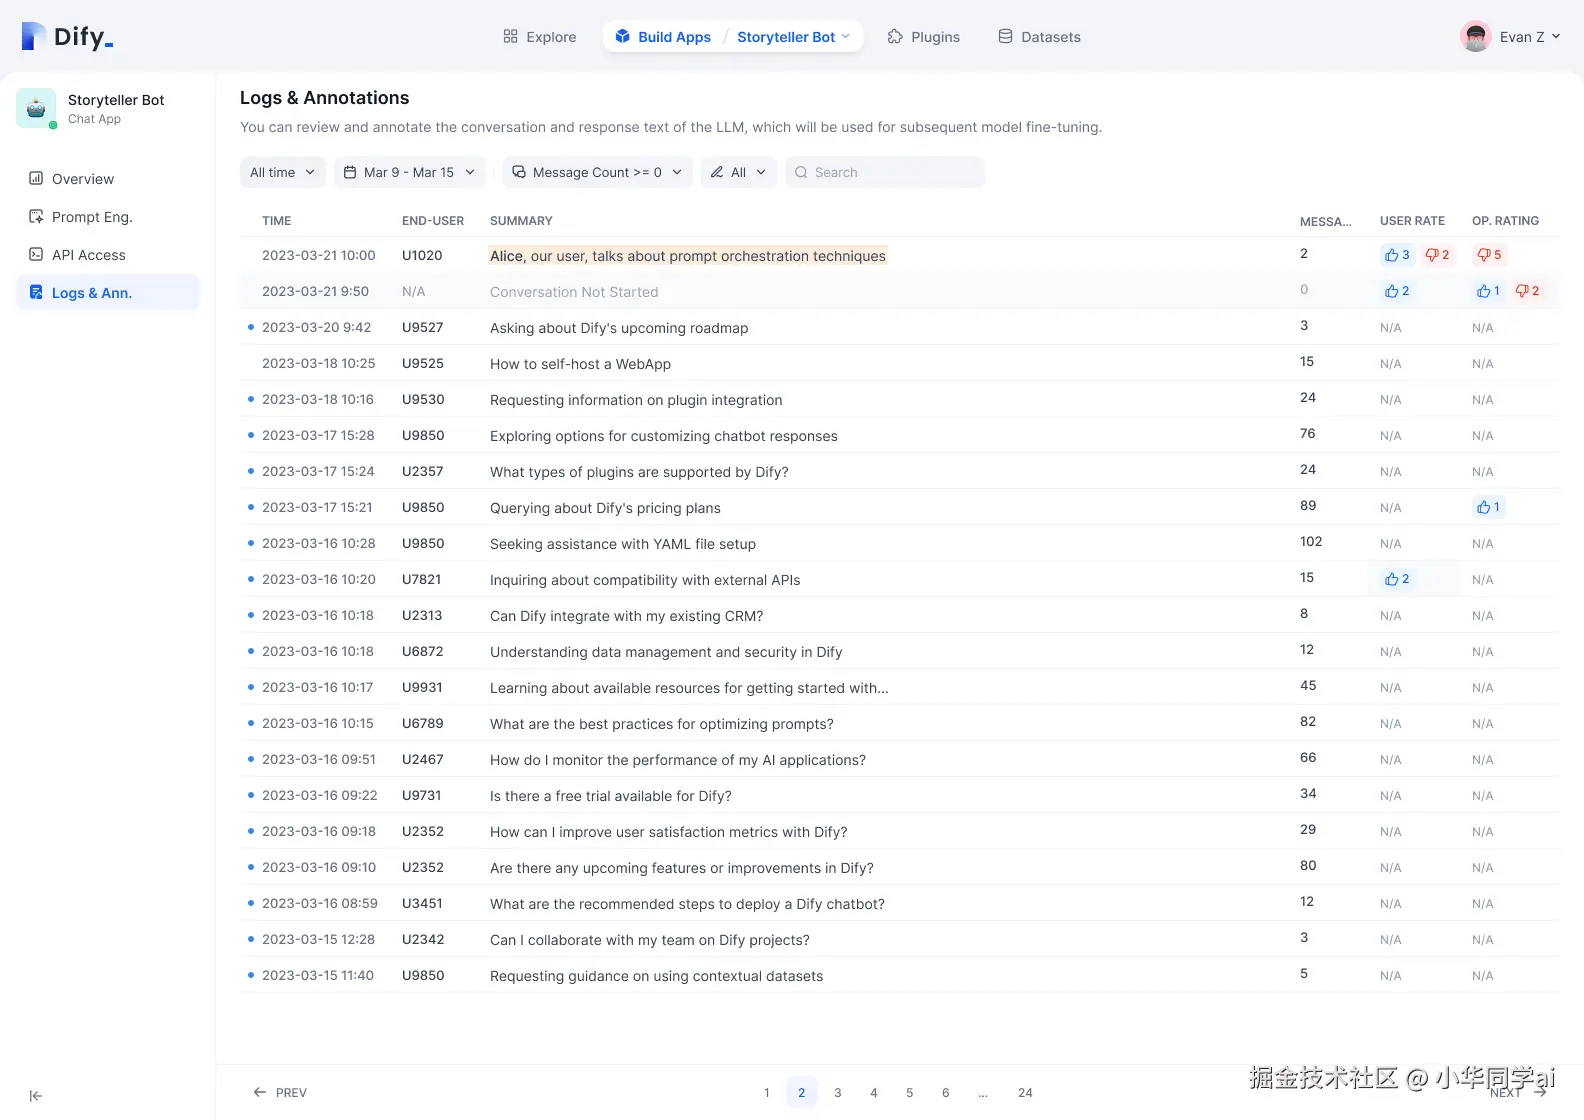Go to page 4

tap(874, 1092)
